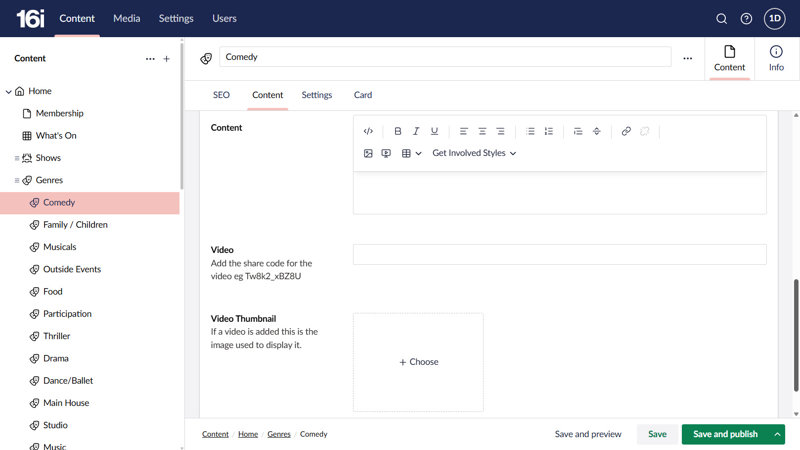Create new content with plus icon
Screen dimensions: 800x450
click(x=166, y=59)
